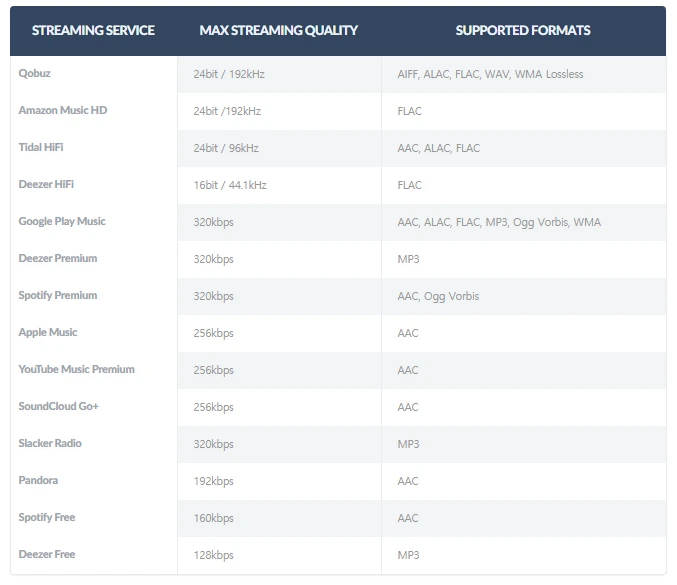Select the 16bit / 44.1kHz quality cell

click(230, 185)
